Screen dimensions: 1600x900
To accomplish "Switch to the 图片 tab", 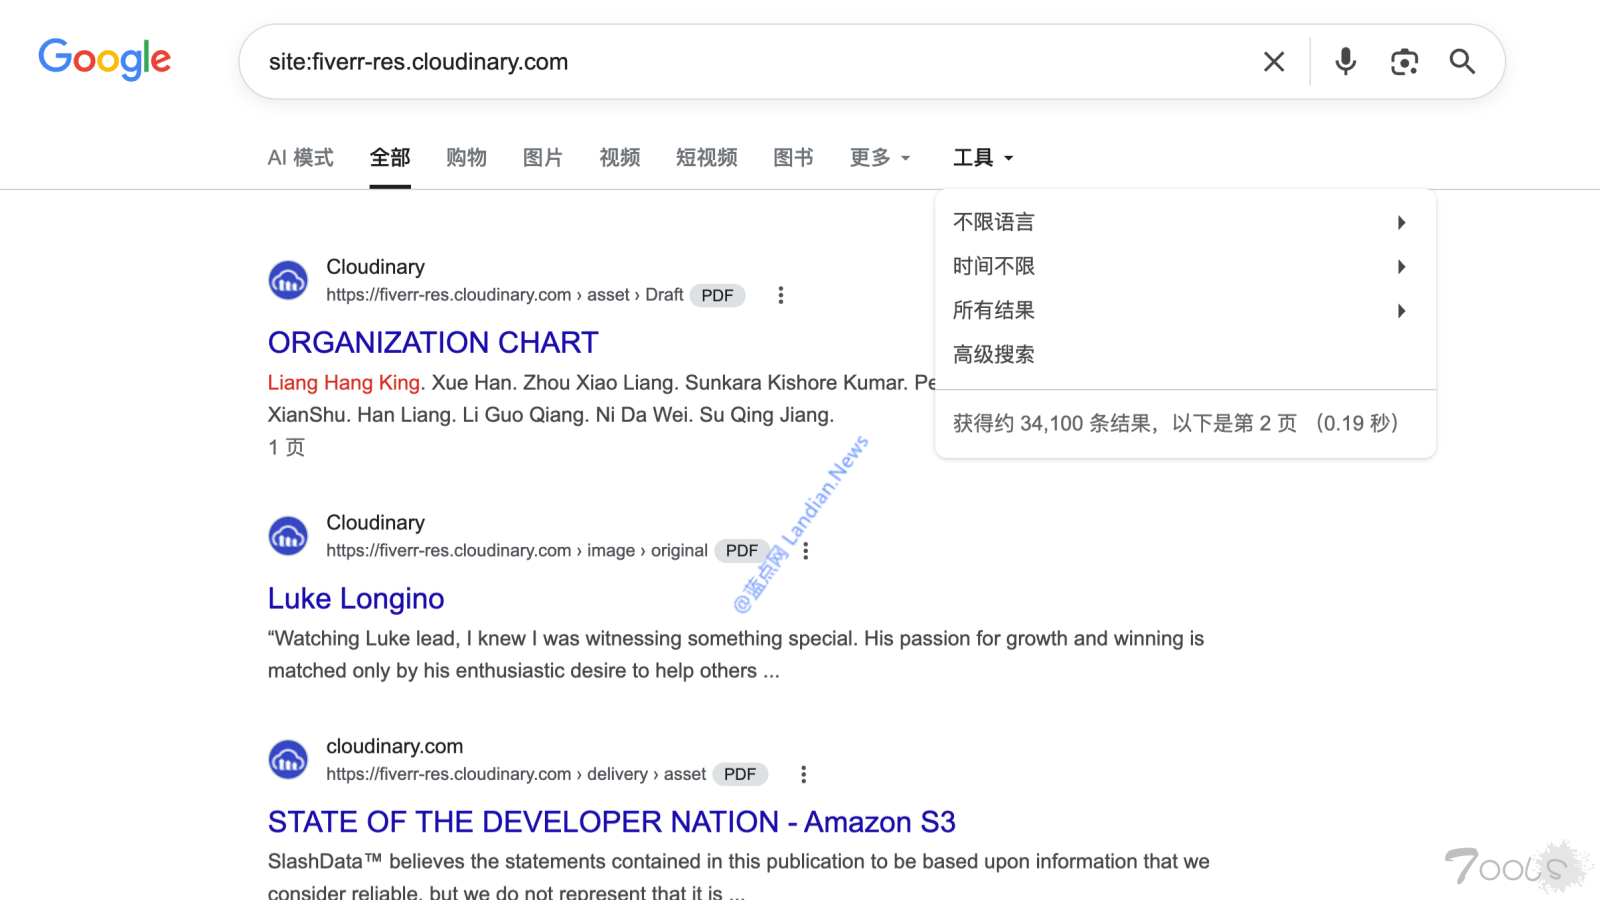I will click(543, 157).
